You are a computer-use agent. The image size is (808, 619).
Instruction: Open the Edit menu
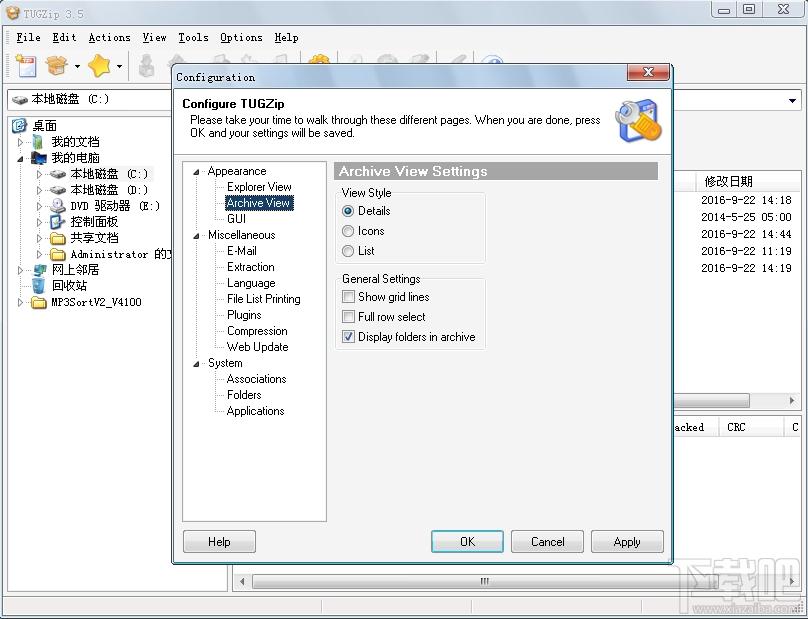click(x=64, y=37)
